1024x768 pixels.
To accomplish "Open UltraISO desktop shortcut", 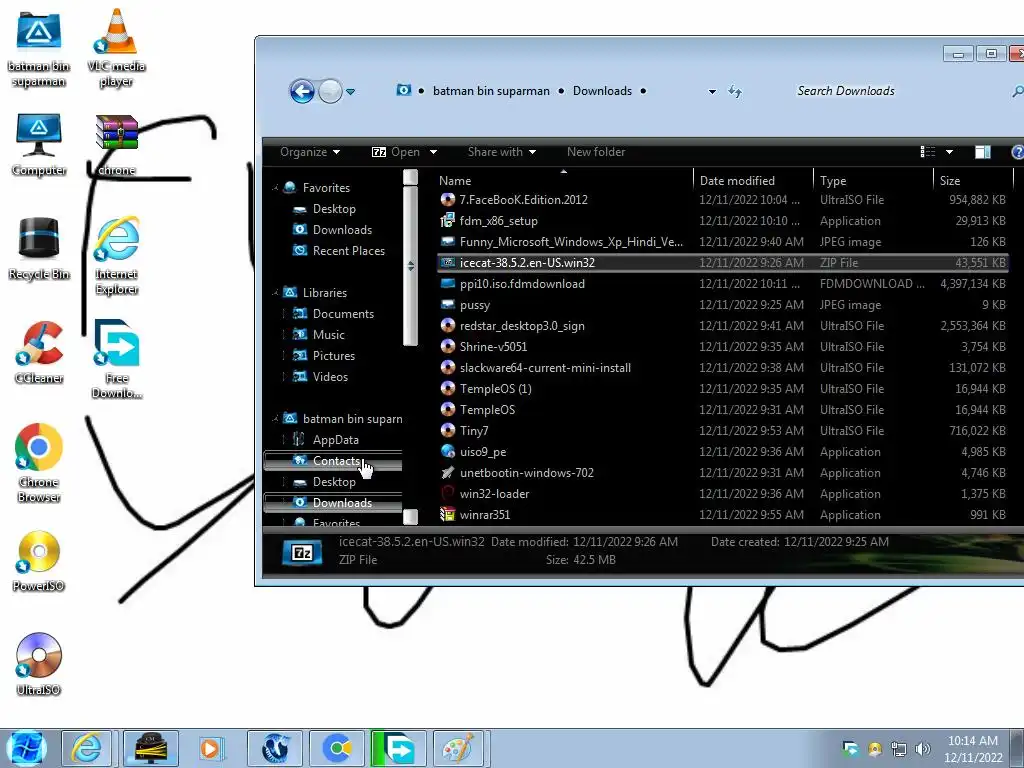I will tap(39, 664).
